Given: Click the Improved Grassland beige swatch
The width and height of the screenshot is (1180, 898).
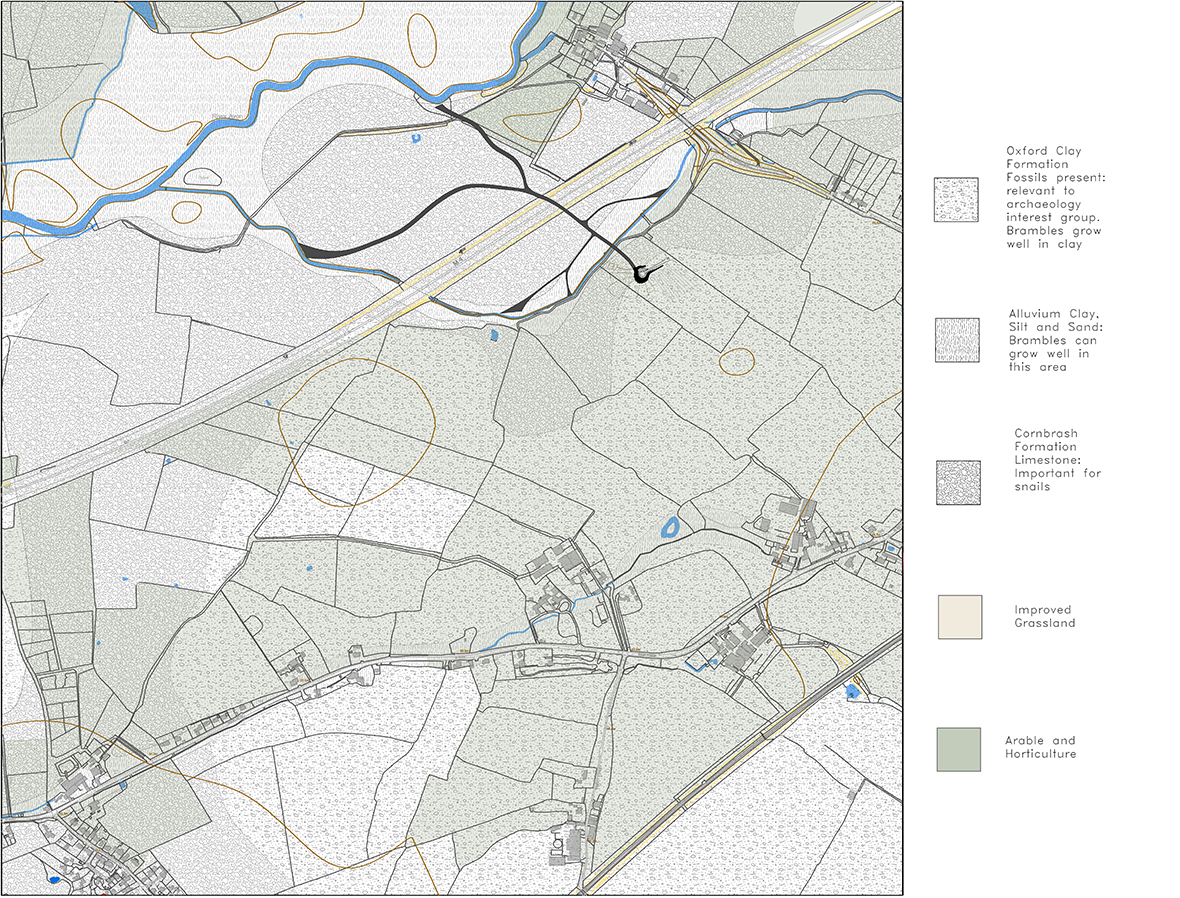Looking at the screenshot, I should [x=960, y=616].
